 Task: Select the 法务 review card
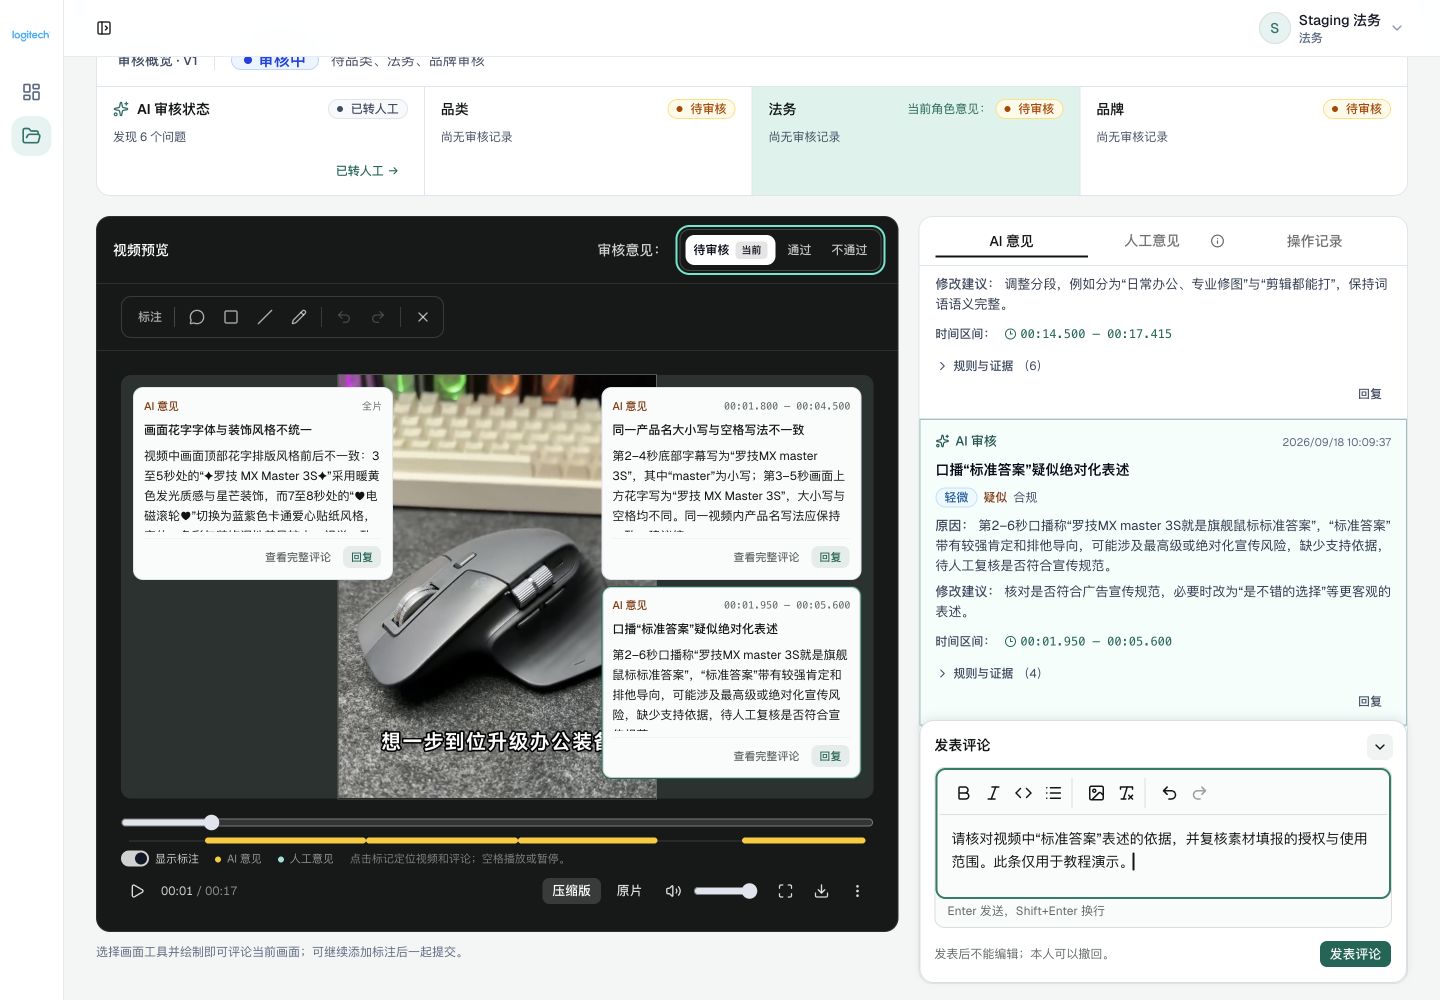pyautogui.click(x=916, y=140)
